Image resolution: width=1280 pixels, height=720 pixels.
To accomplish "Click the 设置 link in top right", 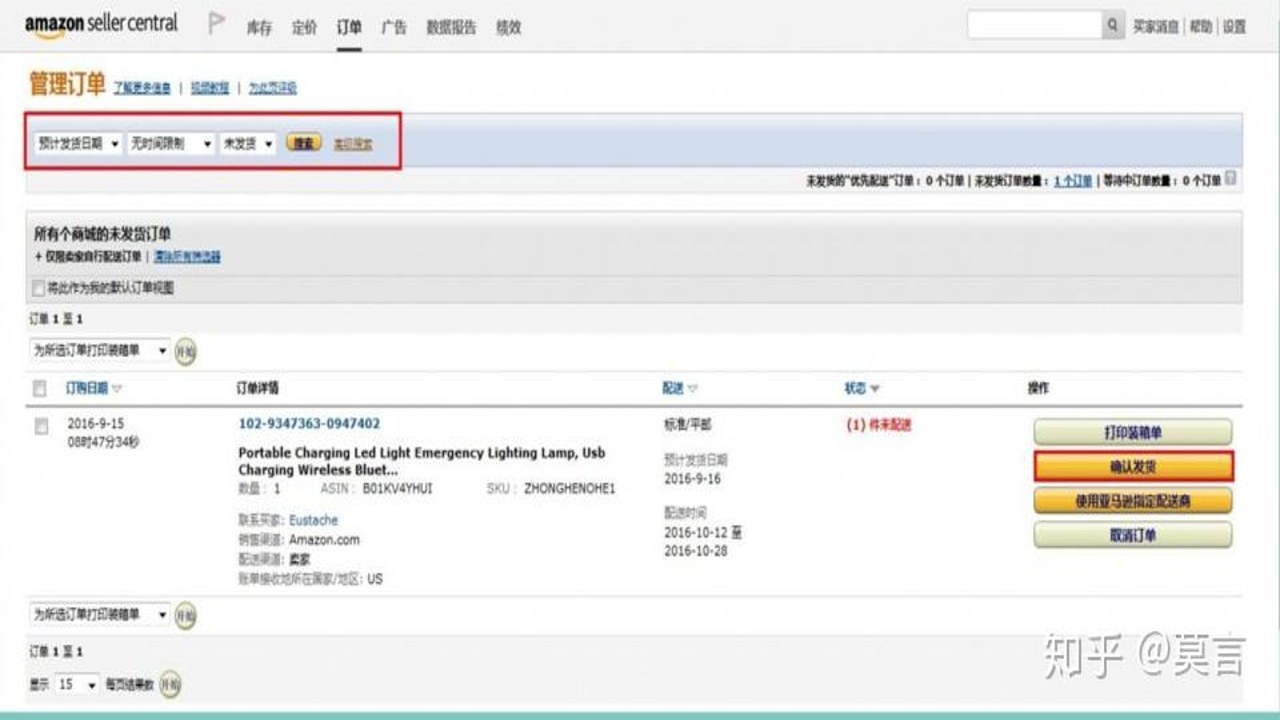I will 1235,27.
